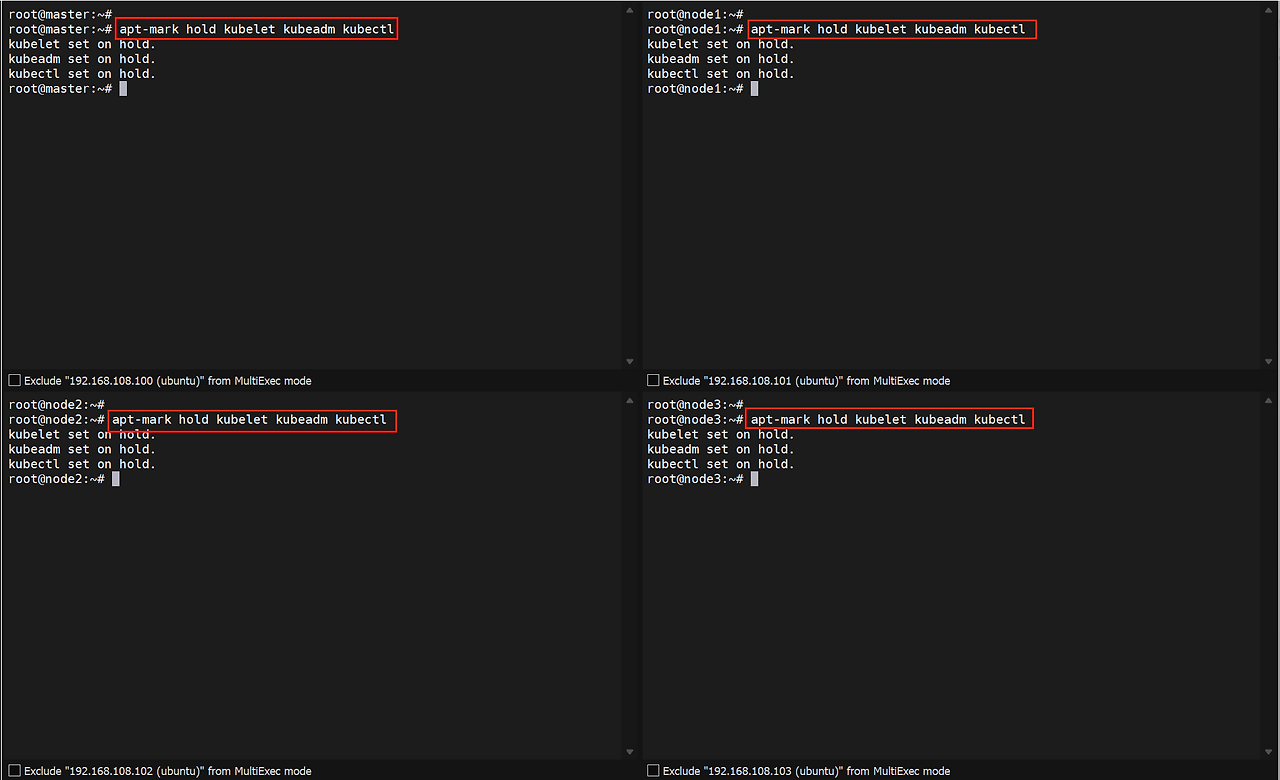Hit scroll-up arrow in node2 terminal

coord(630,402)
